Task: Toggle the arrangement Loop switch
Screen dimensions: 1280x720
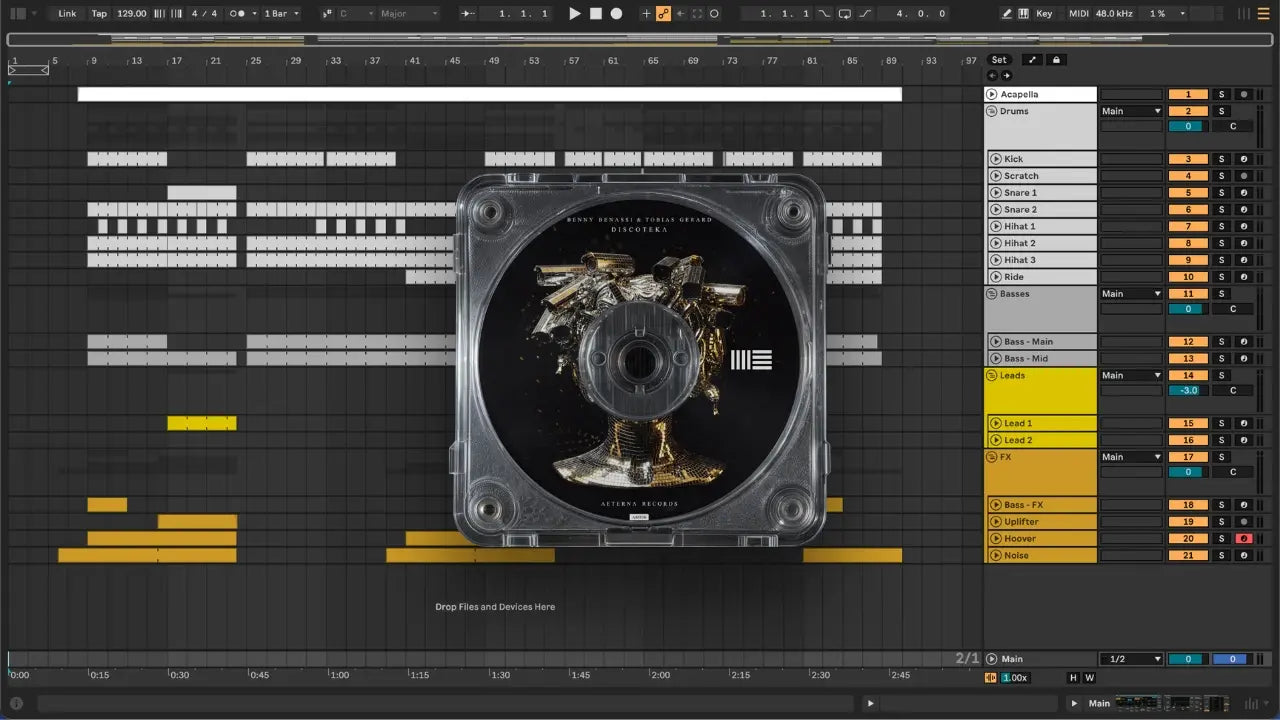Action: click(845, 14)
